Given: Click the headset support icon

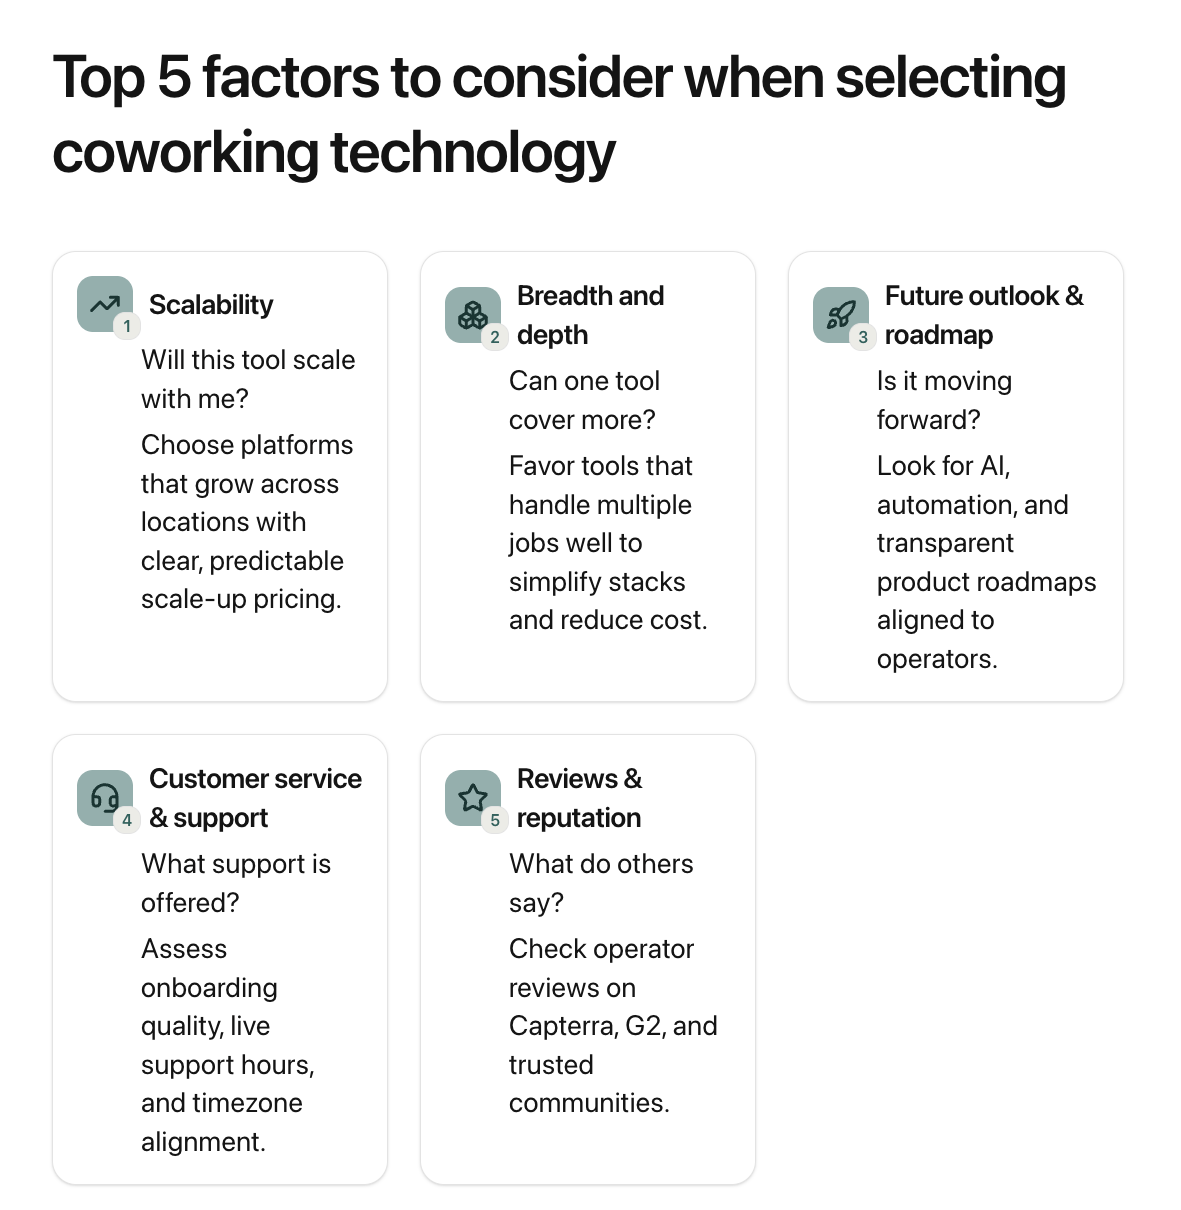Looking at the screenshot, I should coord(104,797).
